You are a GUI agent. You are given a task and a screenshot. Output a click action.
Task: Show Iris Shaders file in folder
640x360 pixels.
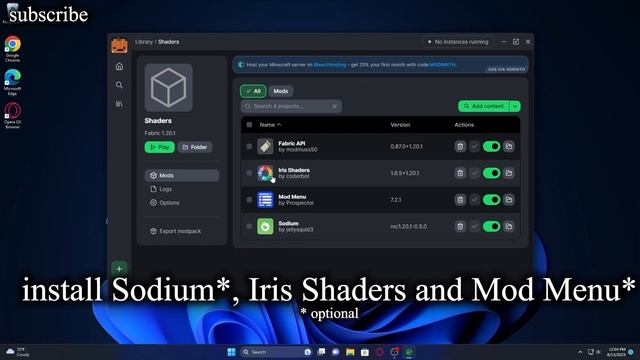pos(509,173)
